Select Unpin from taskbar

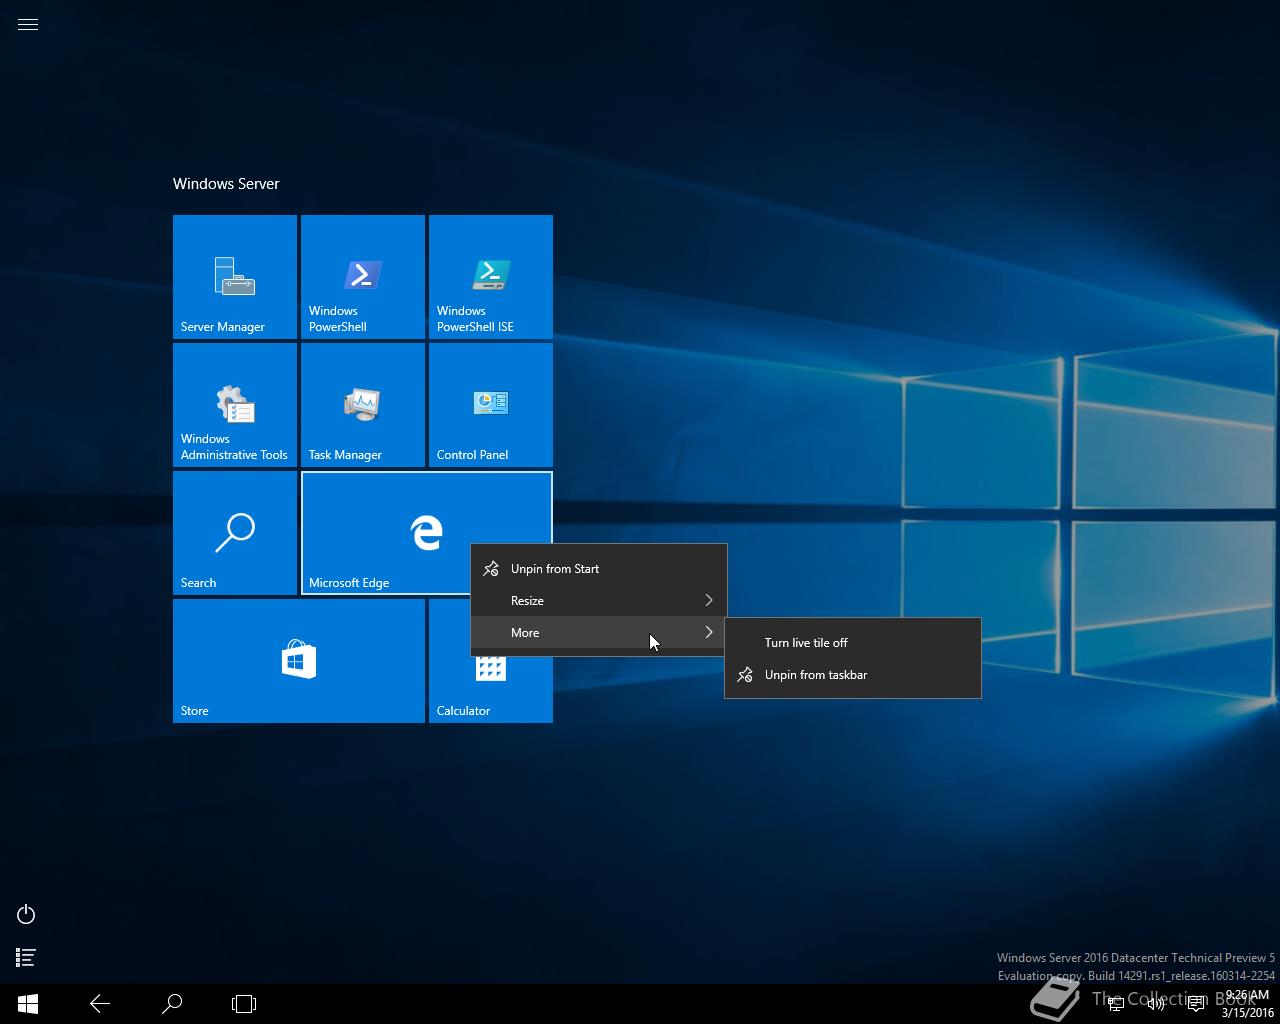click(x=853, y=675)
